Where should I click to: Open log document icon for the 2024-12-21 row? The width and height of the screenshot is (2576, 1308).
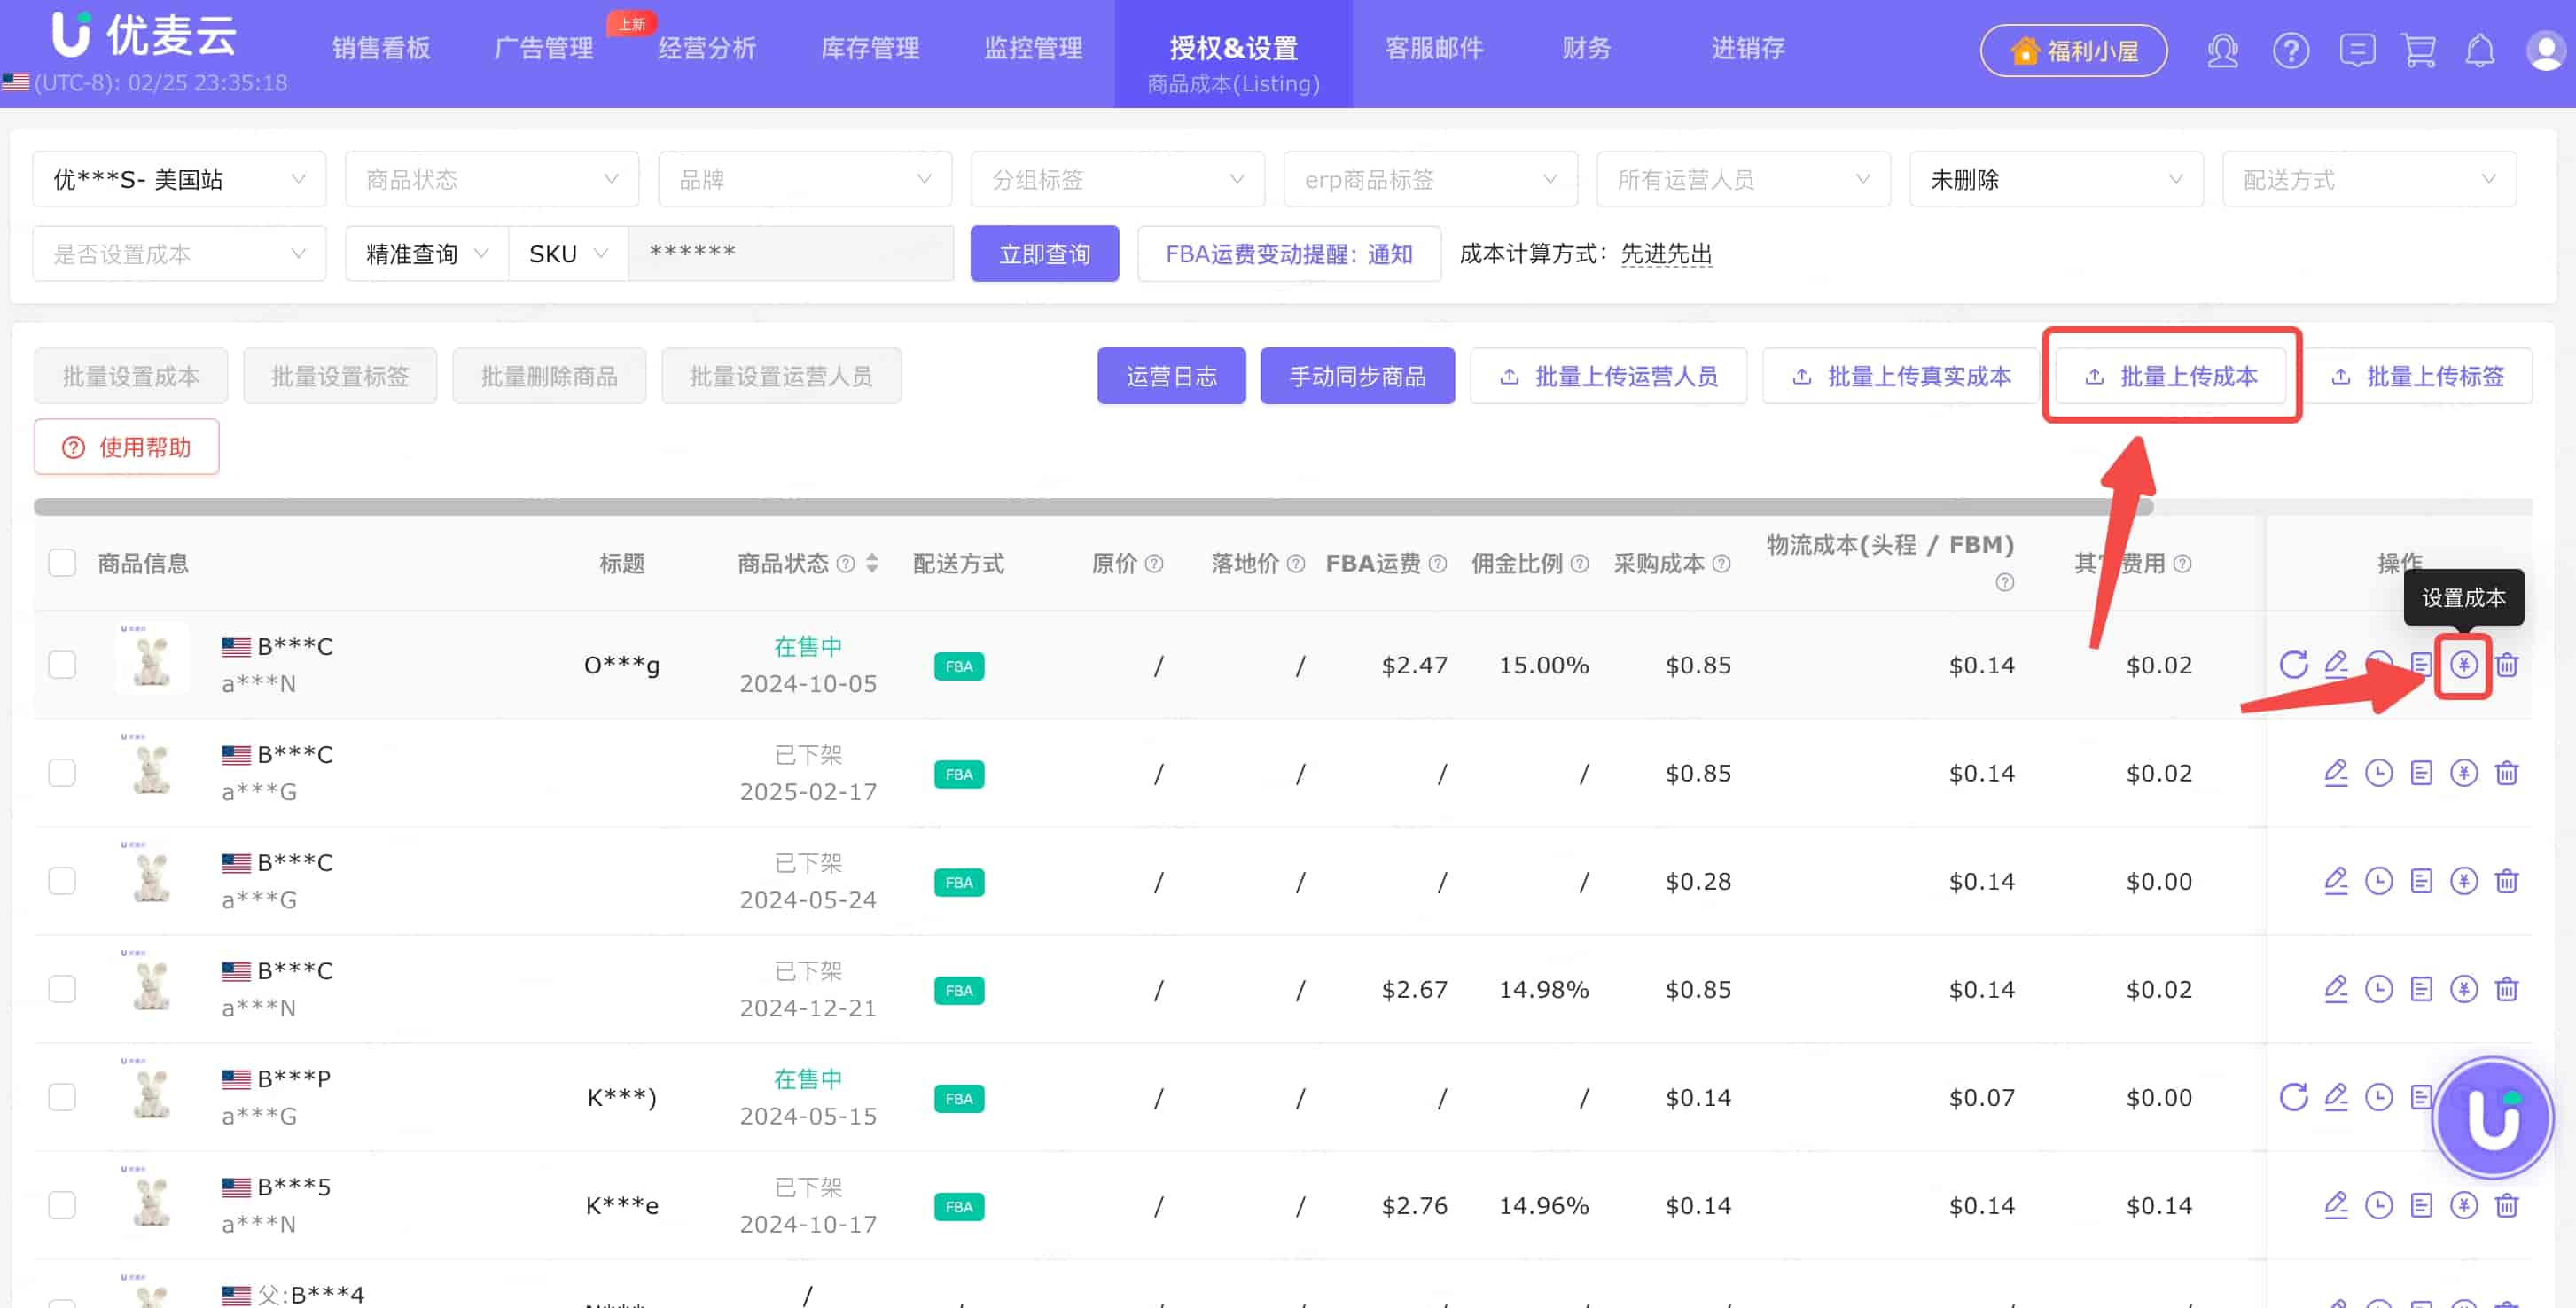pos(2421,988)
